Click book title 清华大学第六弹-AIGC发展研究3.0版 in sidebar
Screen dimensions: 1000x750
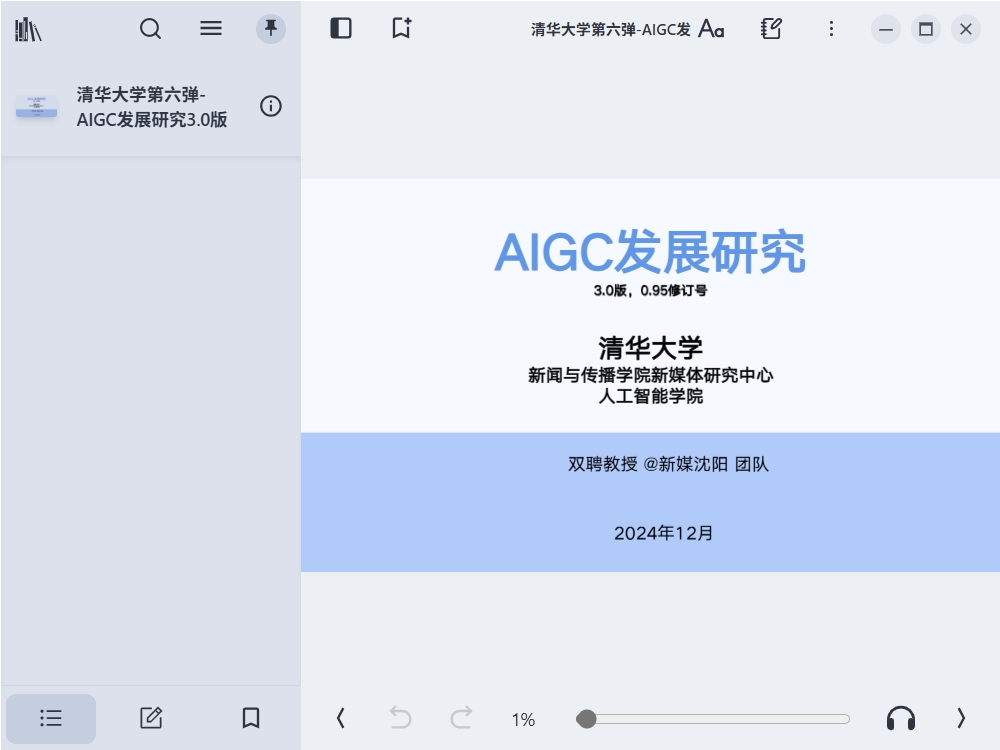click(152, 107)
